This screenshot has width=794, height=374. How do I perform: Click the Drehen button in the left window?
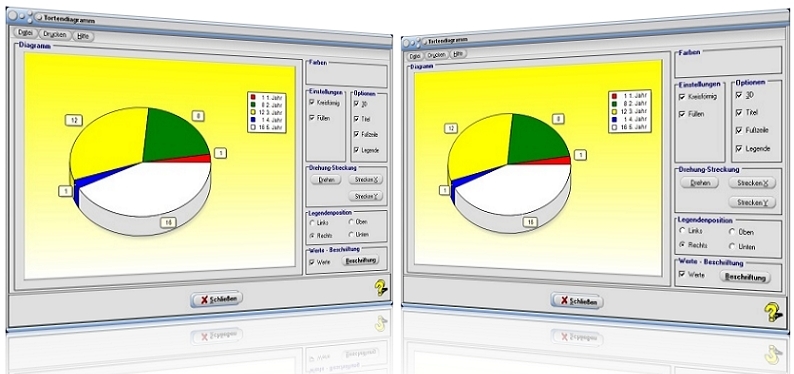327,180
